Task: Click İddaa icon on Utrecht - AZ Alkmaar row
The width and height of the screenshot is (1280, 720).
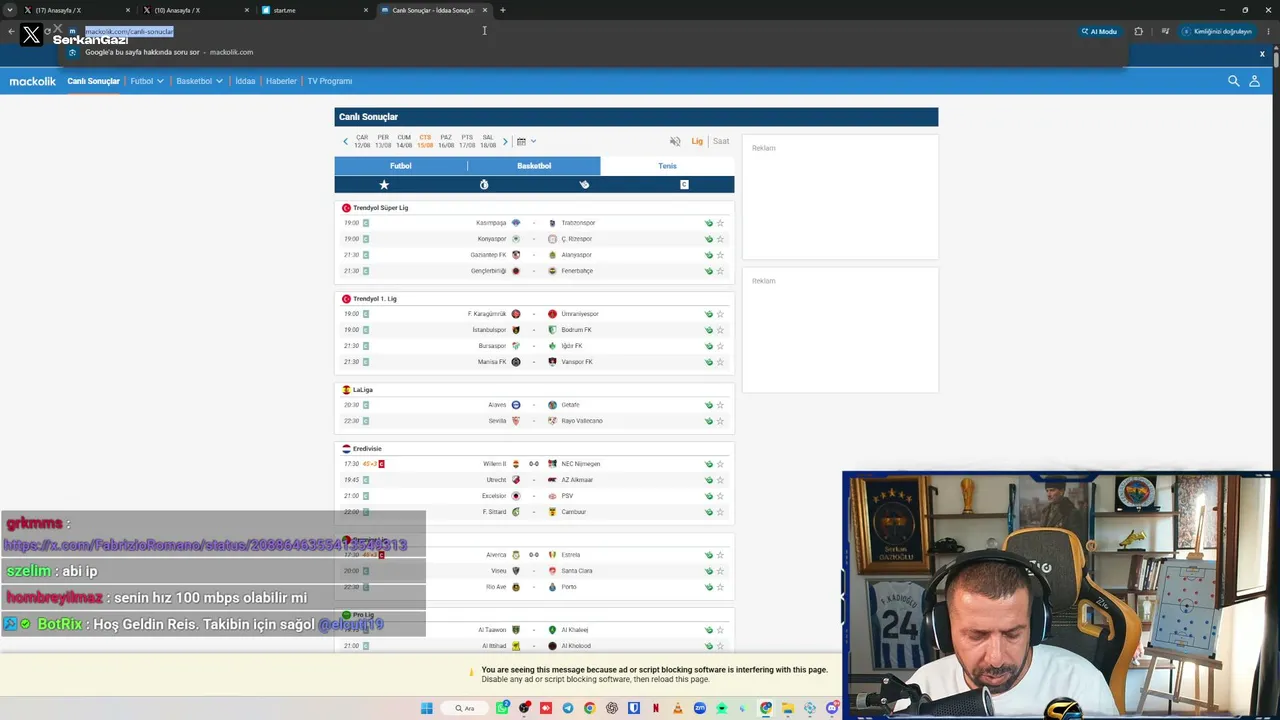Action: [x=708, y=480]
